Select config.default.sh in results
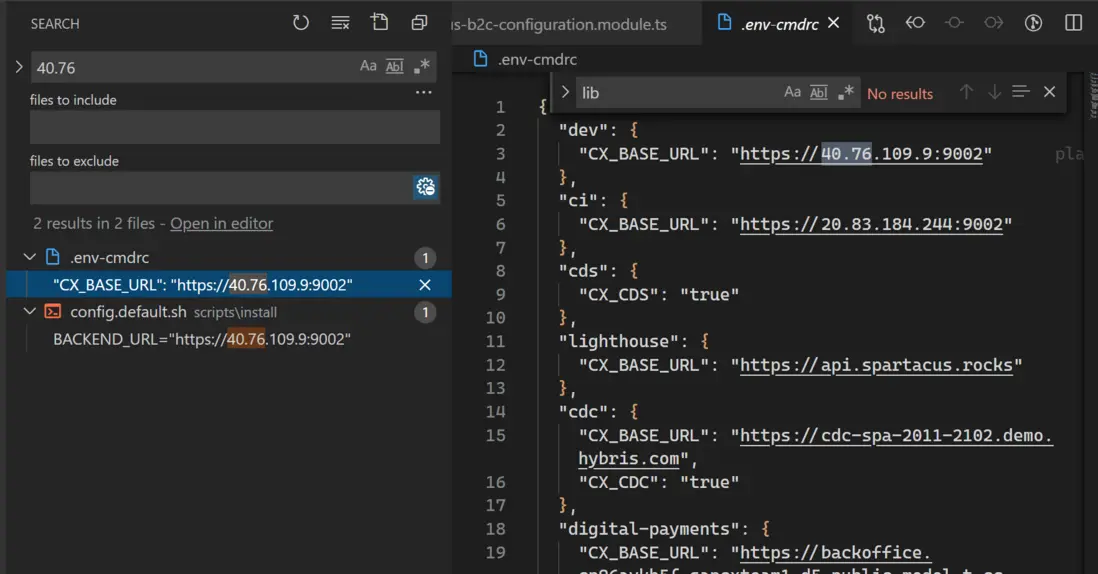Image resolution: width=1098 pixels, height=574 pixels. [x=128, y=312]
